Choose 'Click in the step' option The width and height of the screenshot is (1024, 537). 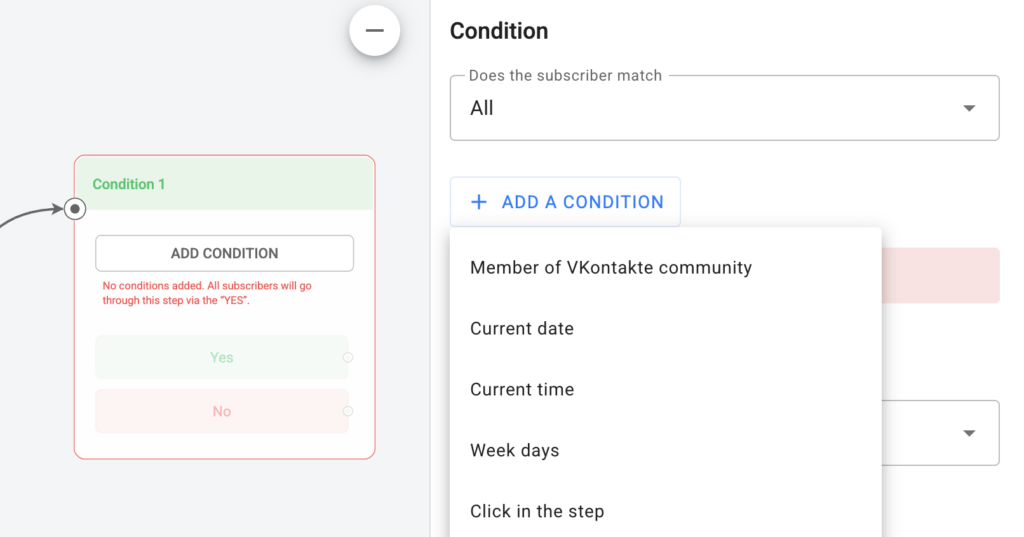point(537,511)
